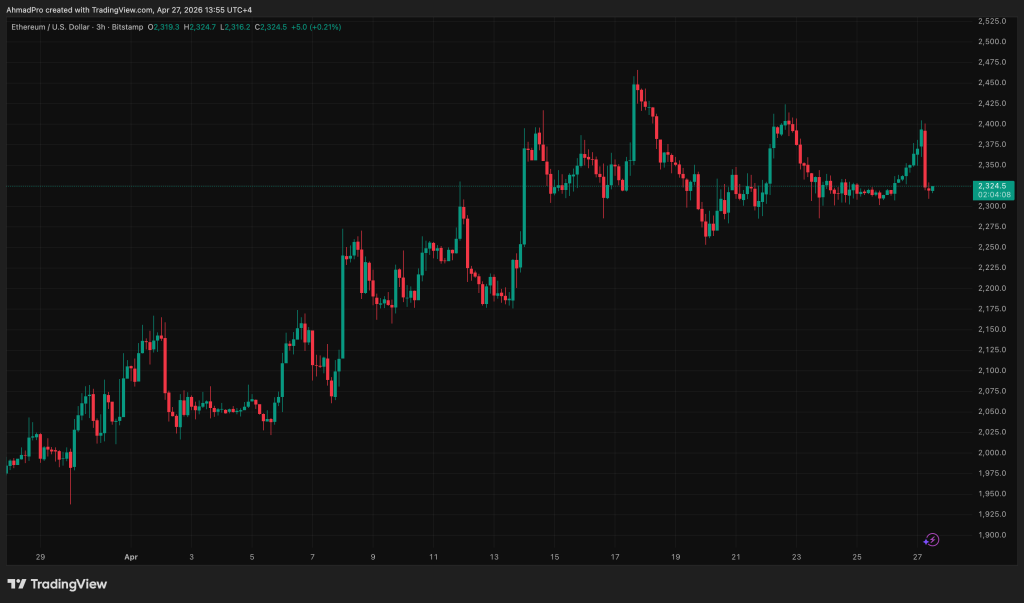
Task: Click the last candle at the chart's right edge
Action: (x=932, y=188)
